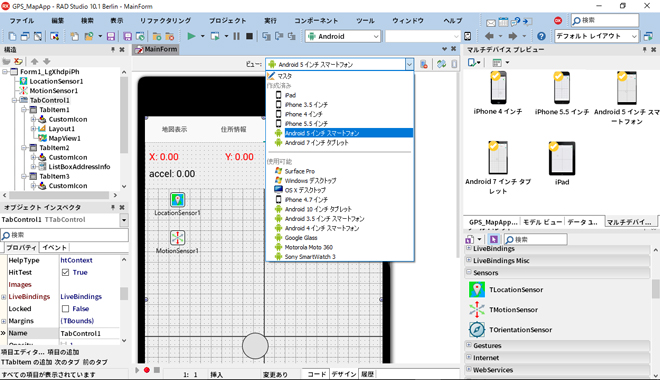
Task: Click the 項目の追加 link
Action: pyautogui.click(x=63, y=352)
